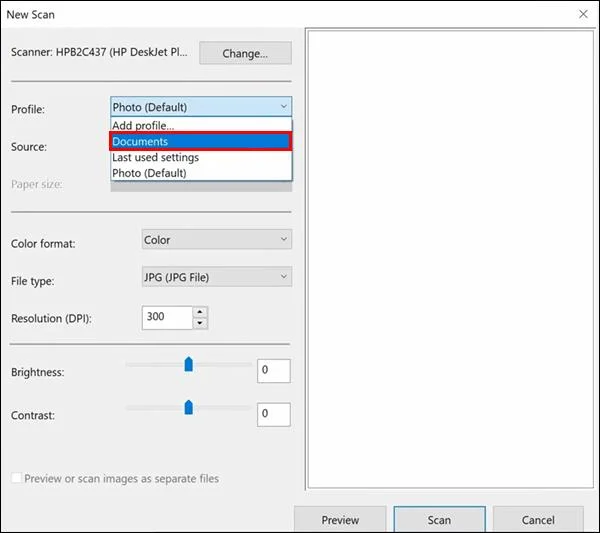
Task: Focus the Contrast value box
Action: pos(274,414)
